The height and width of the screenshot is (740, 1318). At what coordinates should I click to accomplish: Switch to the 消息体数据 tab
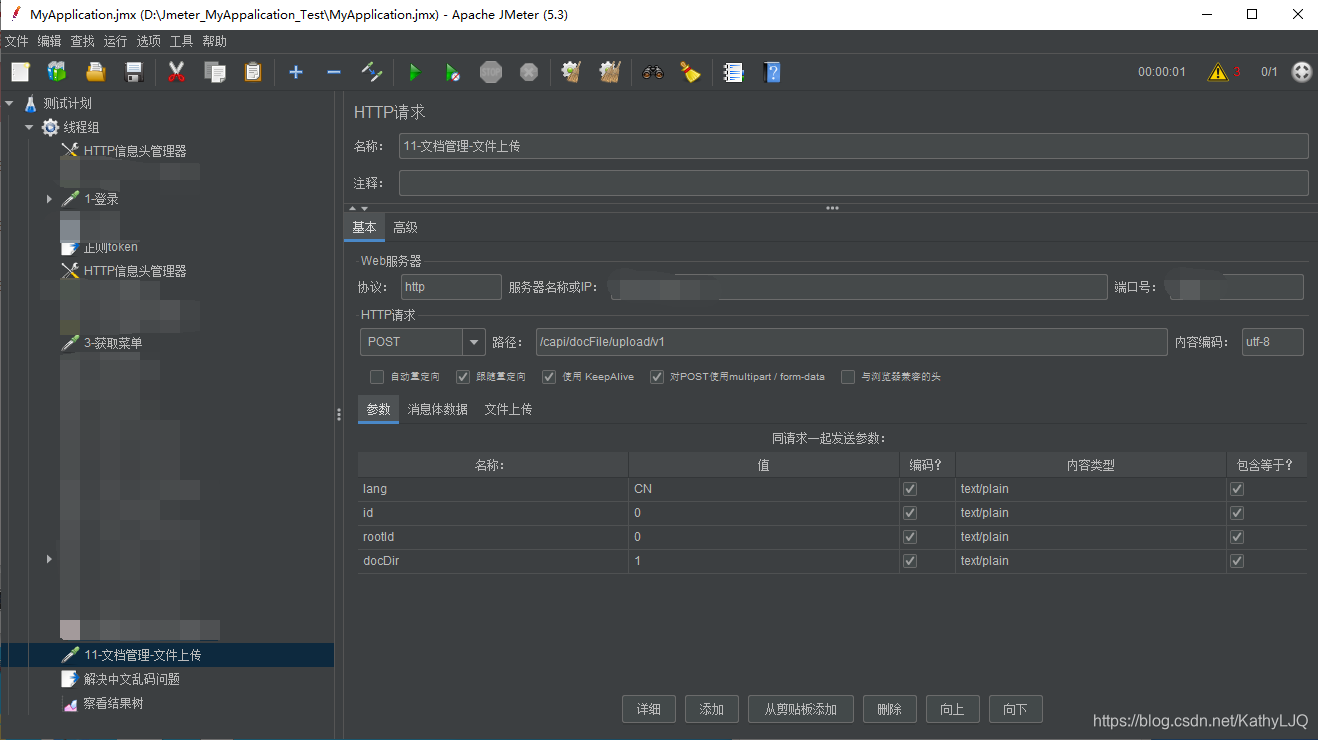pos(437,409)
